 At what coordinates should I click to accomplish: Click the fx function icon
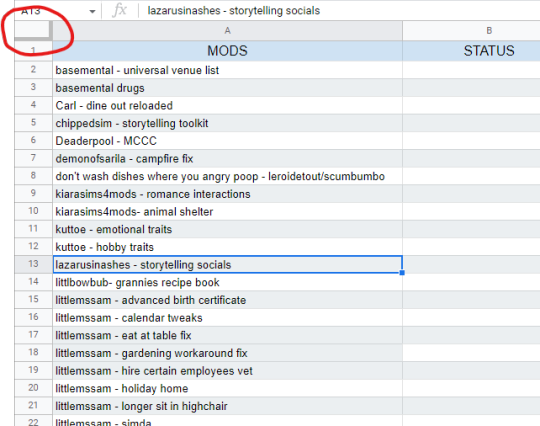(119, 10)
